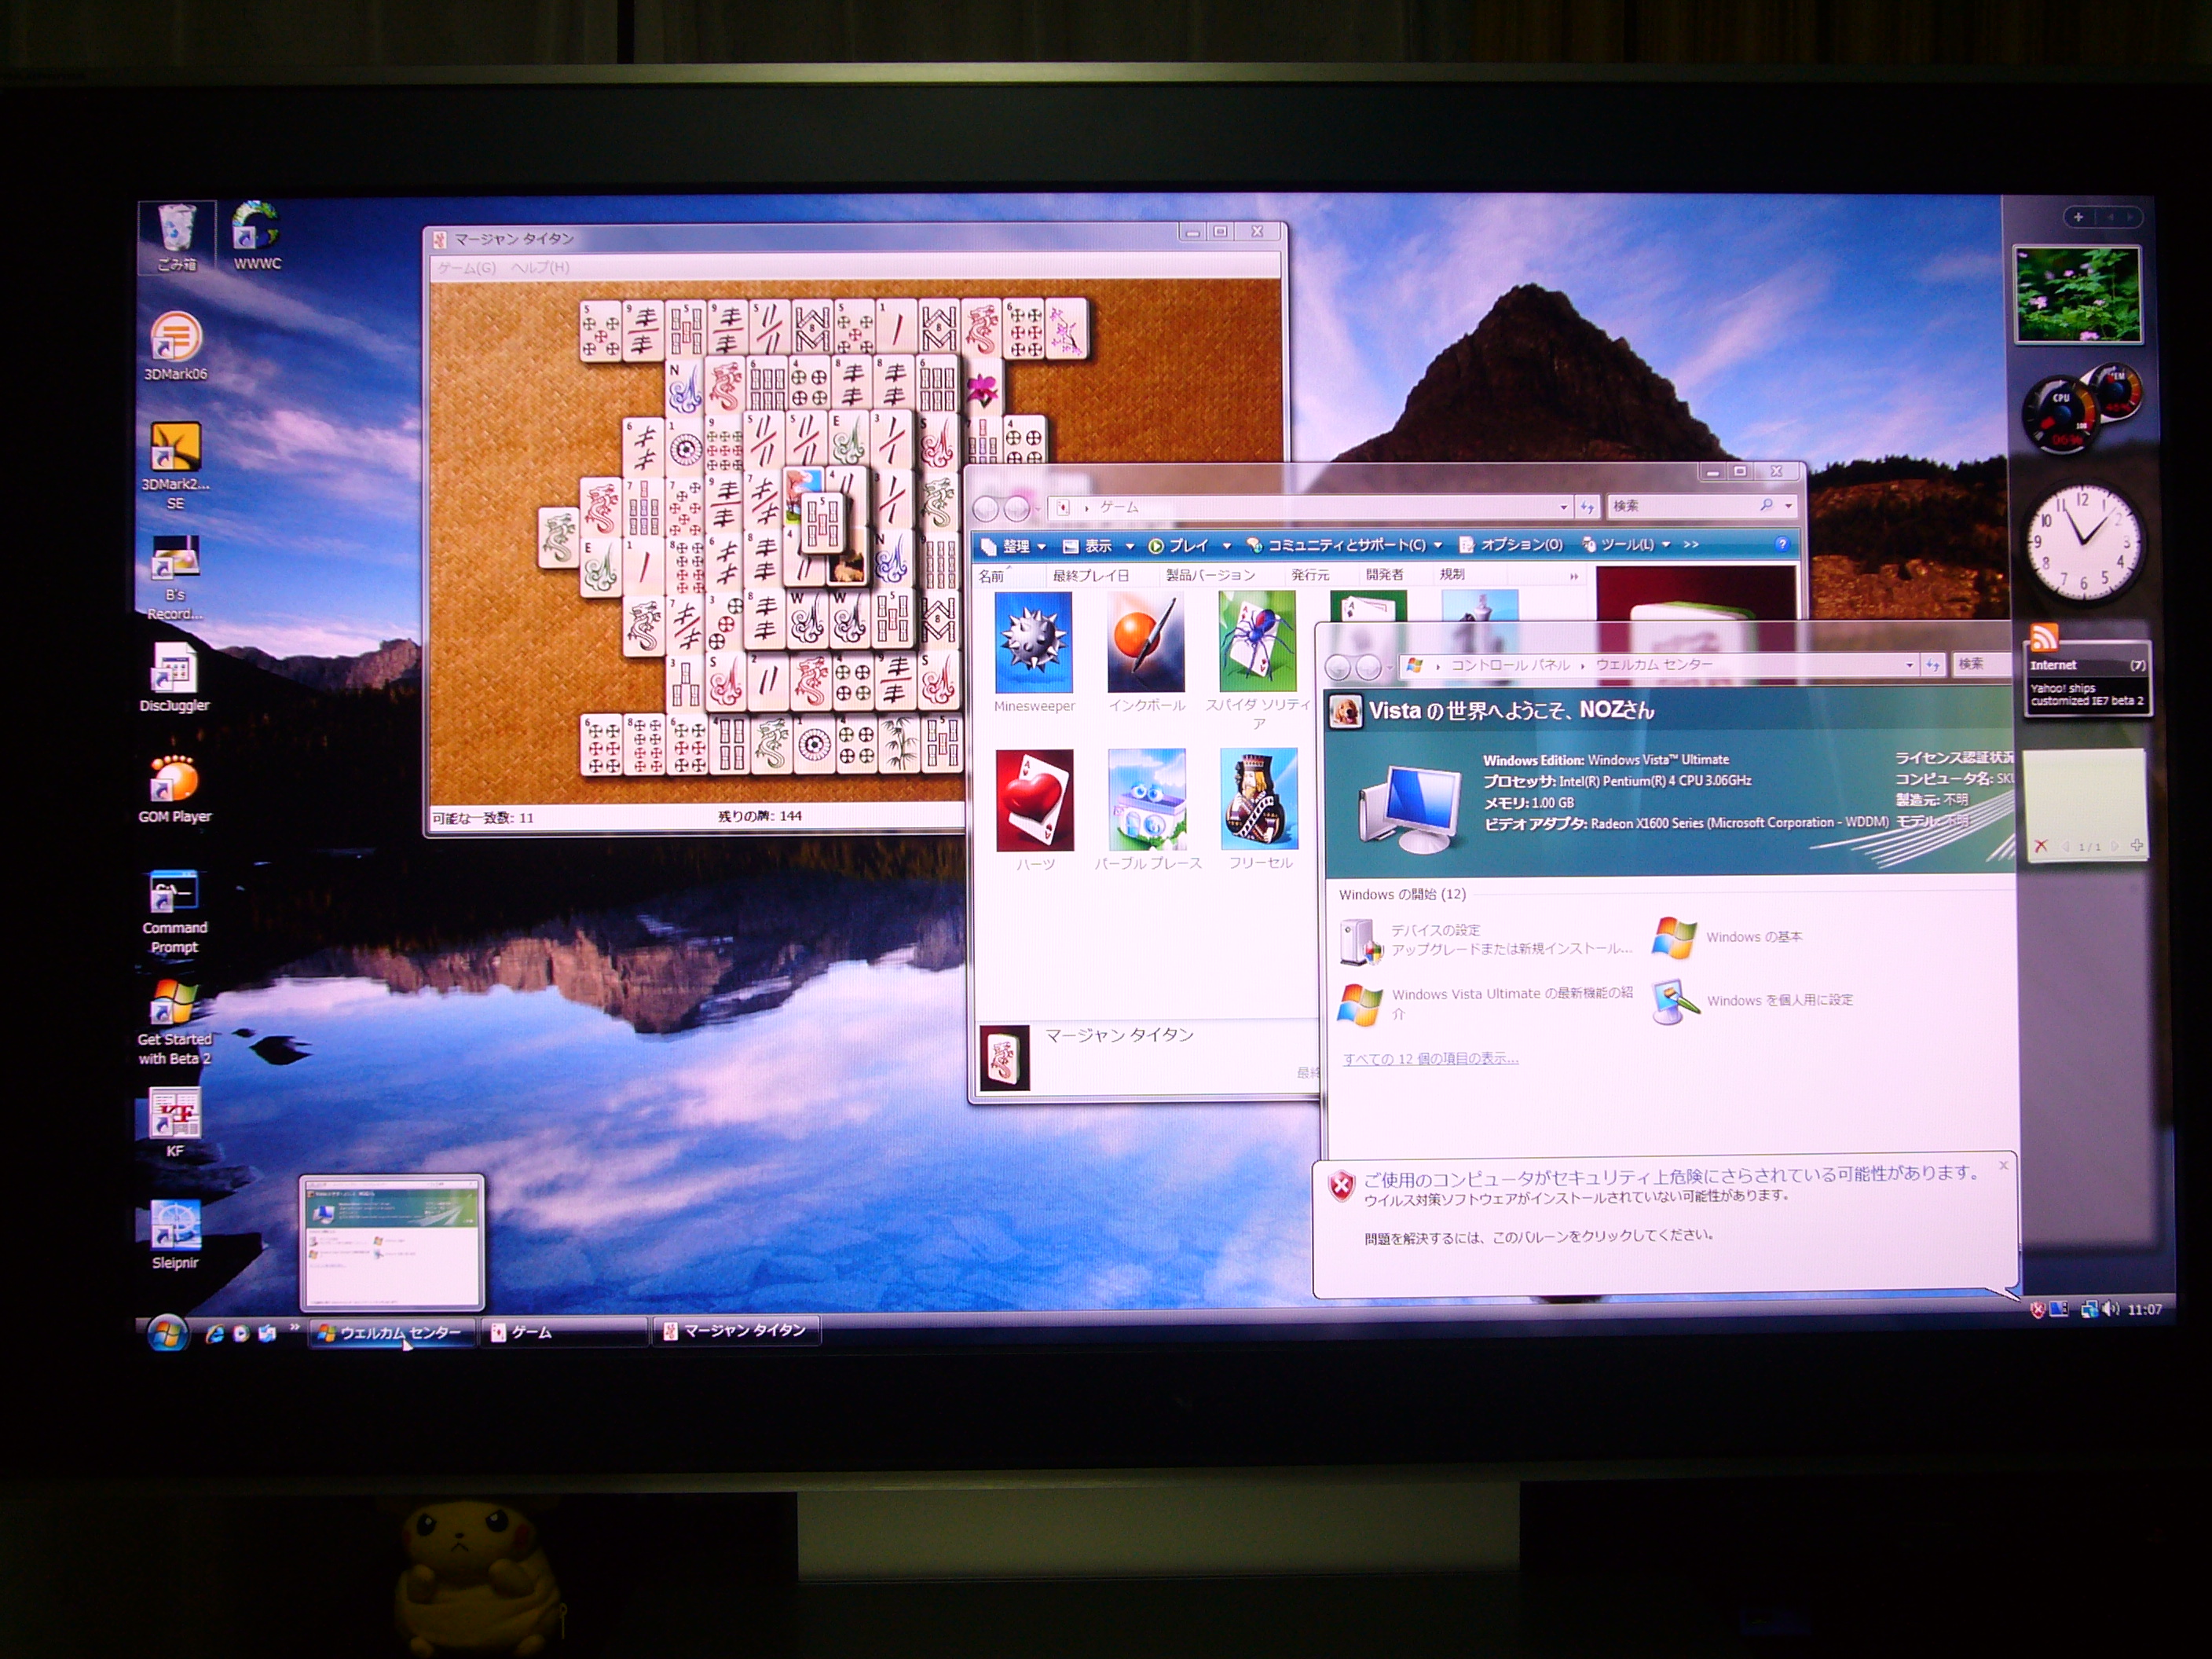2212x1659 pixels.
Task: Click the Windows Start orb
Action: (x=167, y=1333)
